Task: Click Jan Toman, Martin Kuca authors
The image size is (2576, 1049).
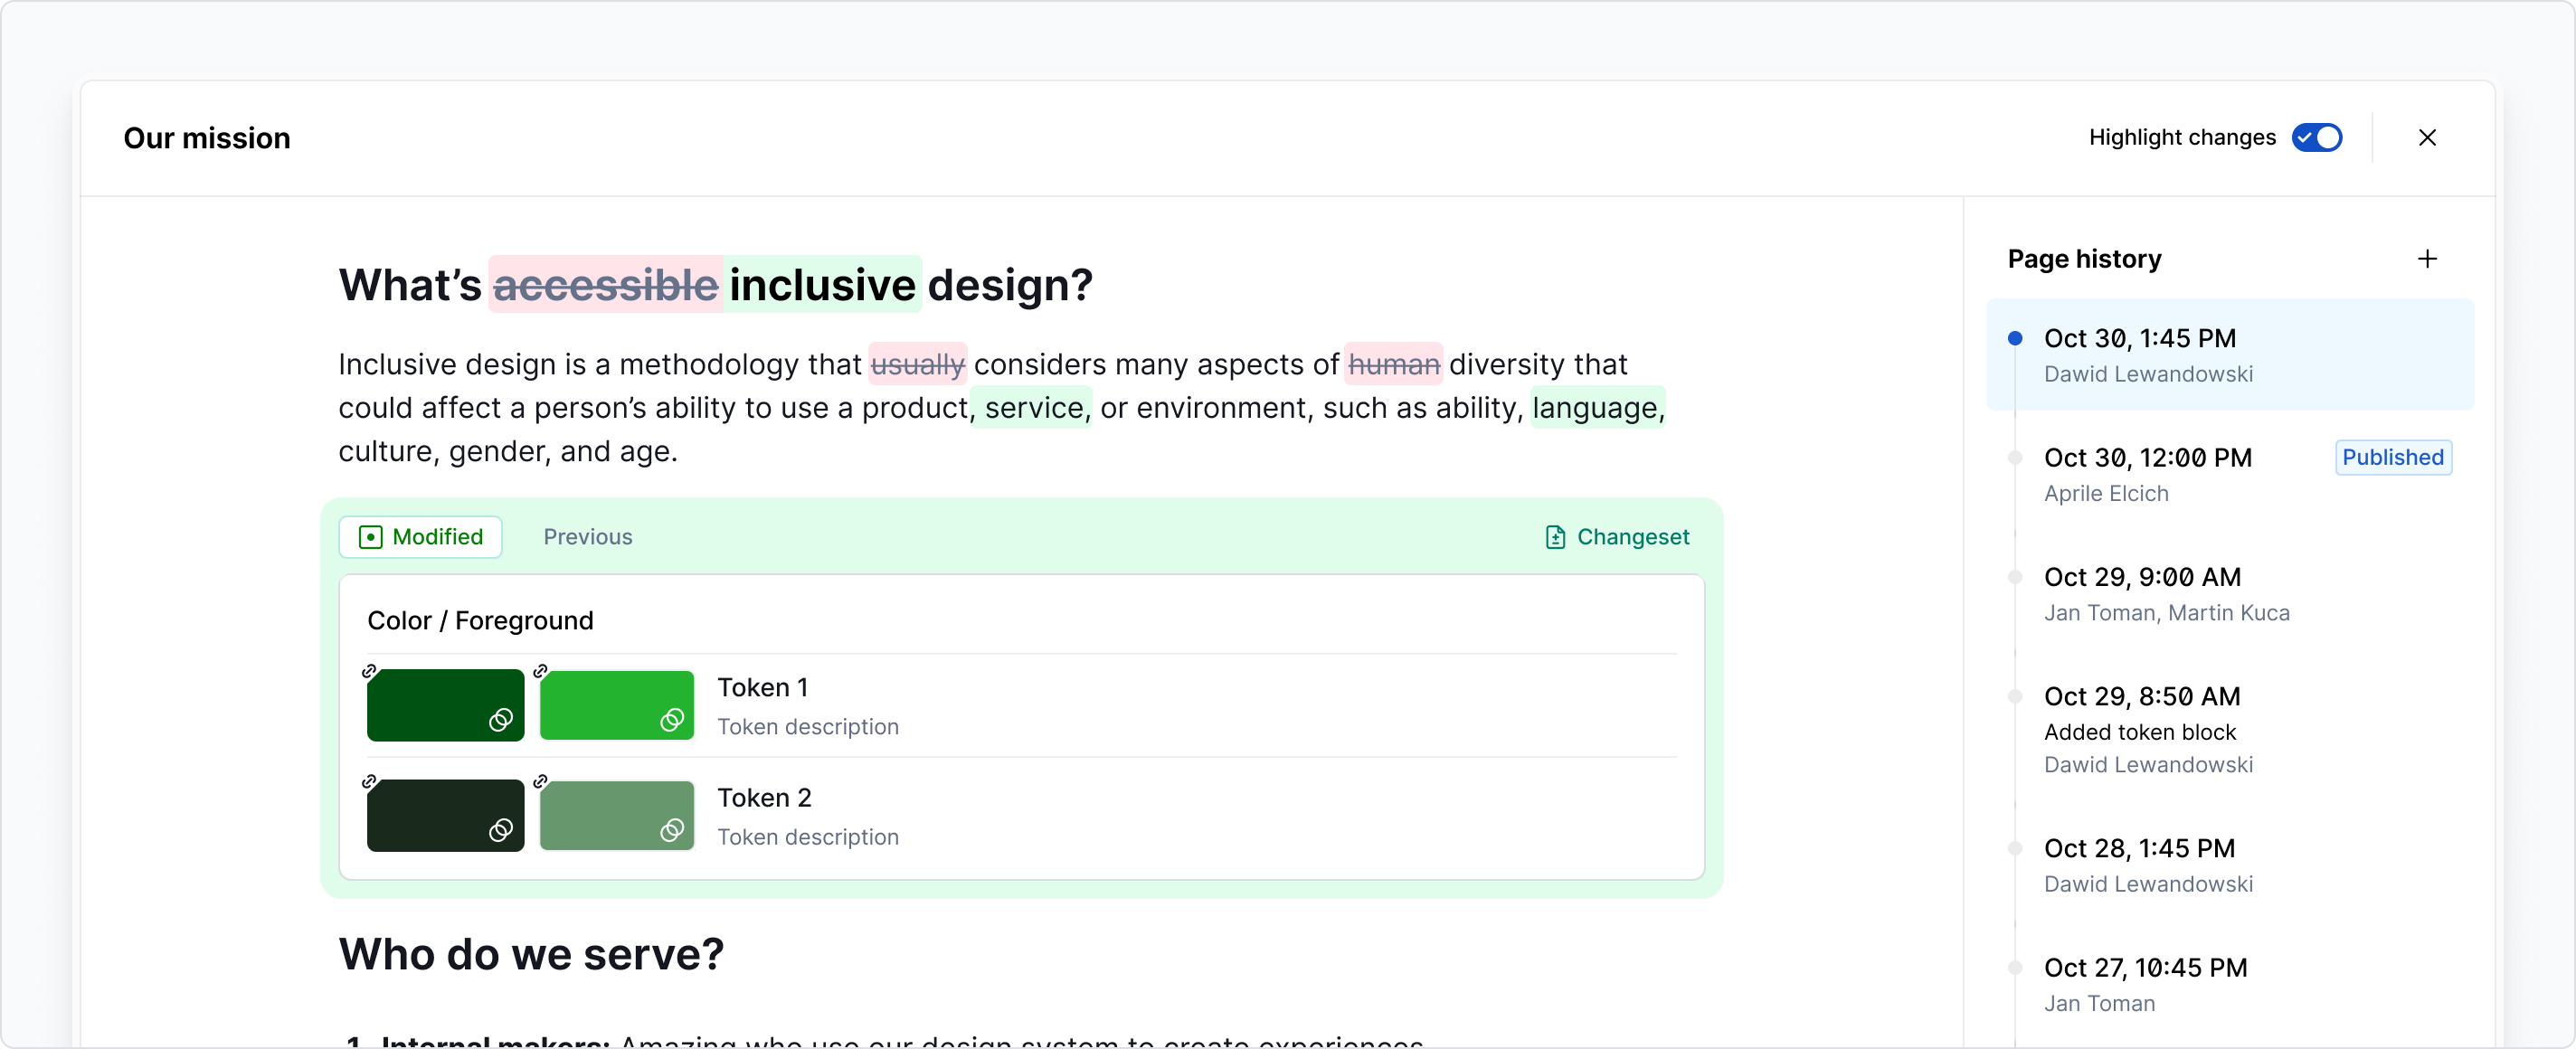Action: [2166, 613]
